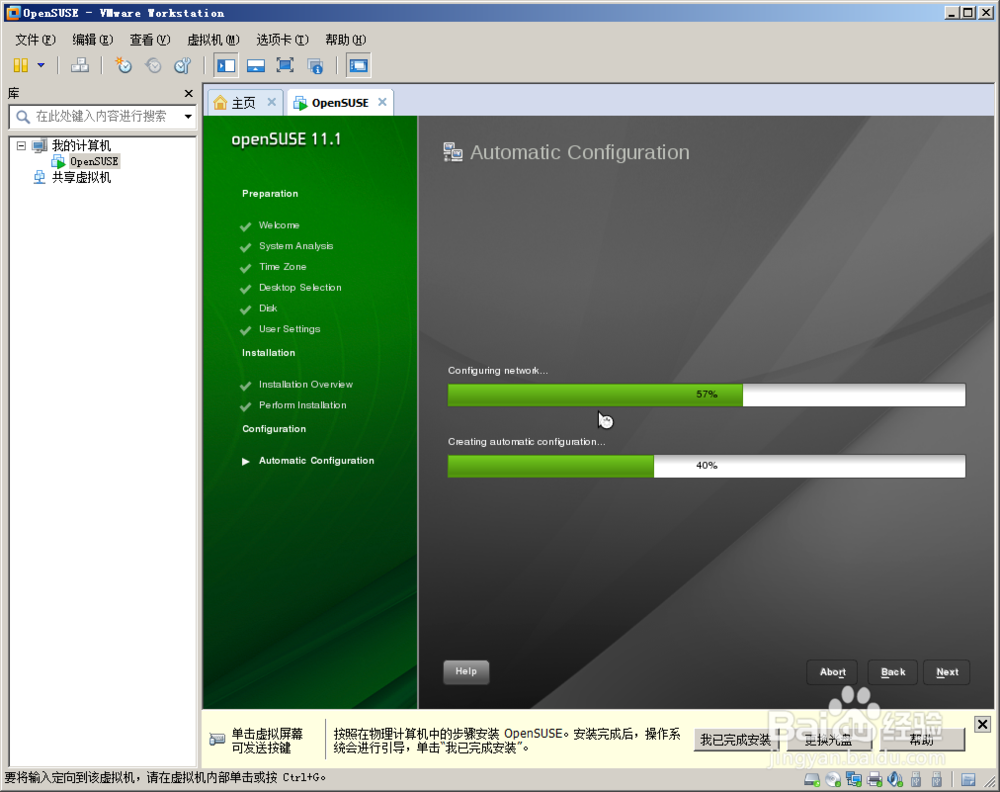
Task: Click the 更换光盘 button
Action: (828, 740)
